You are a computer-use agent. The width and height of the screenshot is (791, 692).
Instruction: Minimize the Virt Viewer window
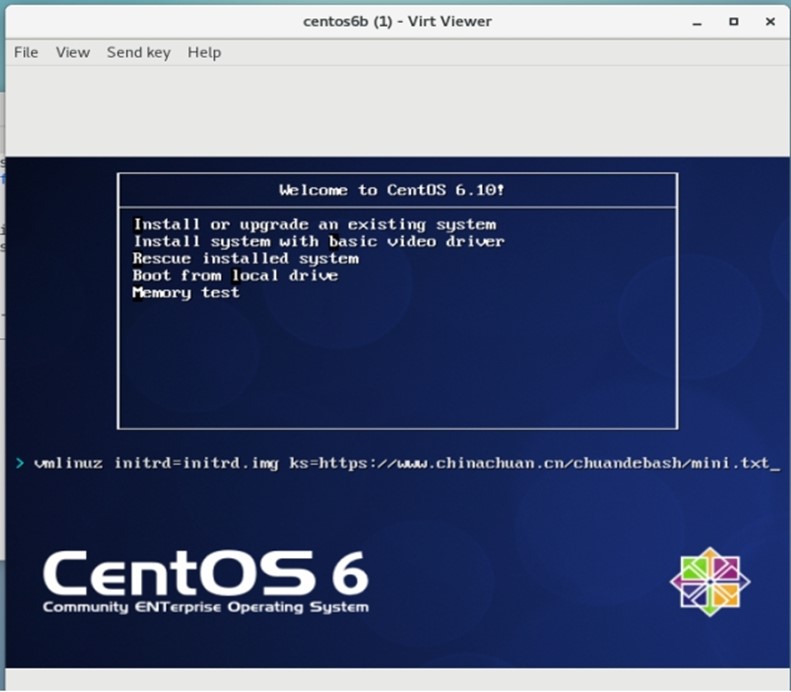pos(697,22)
